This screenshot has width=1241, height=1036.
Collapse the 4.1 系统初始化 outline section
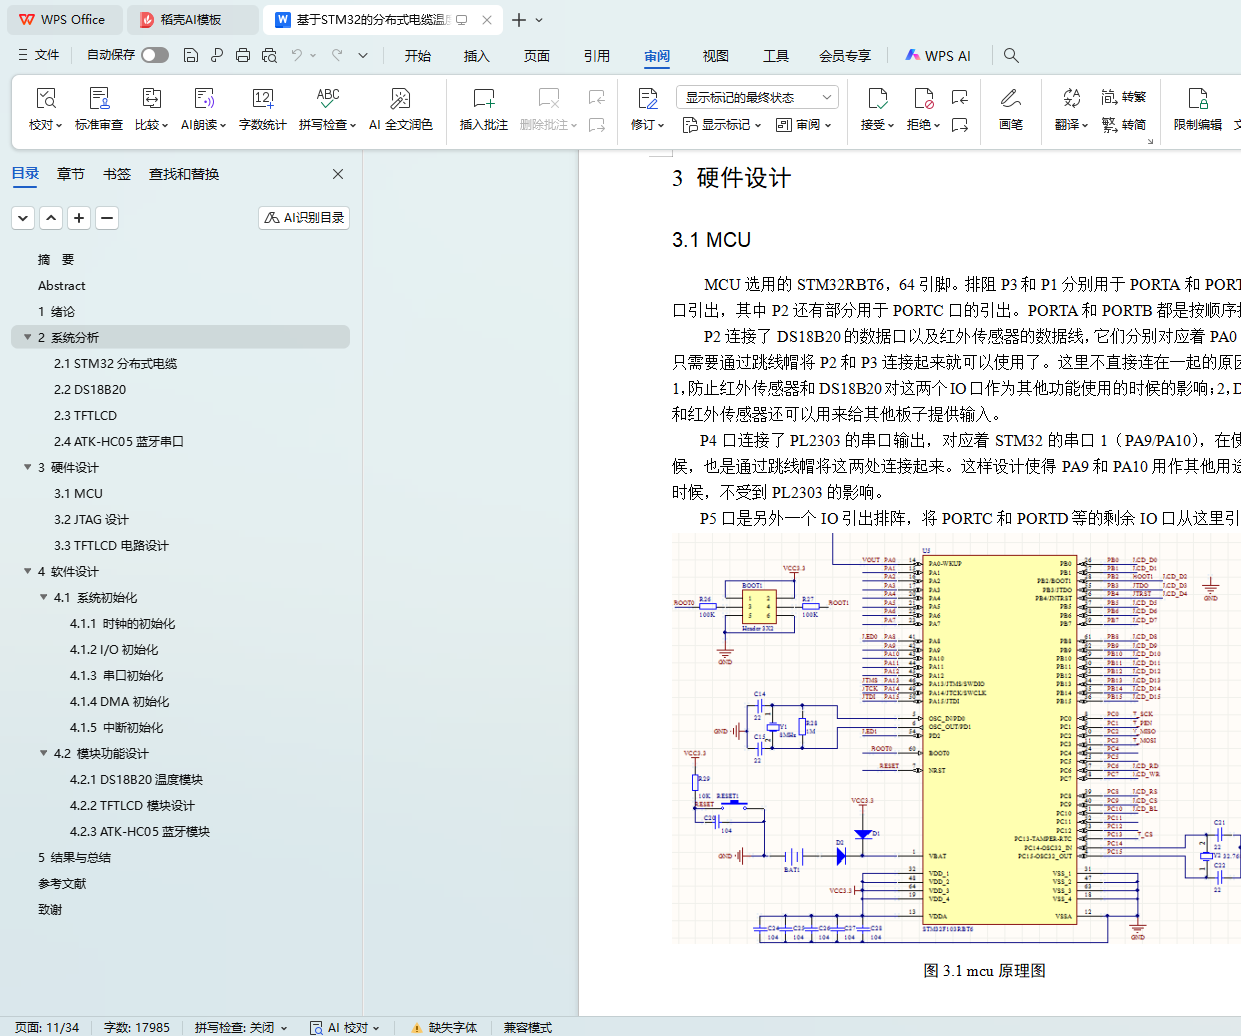point(44,598)
